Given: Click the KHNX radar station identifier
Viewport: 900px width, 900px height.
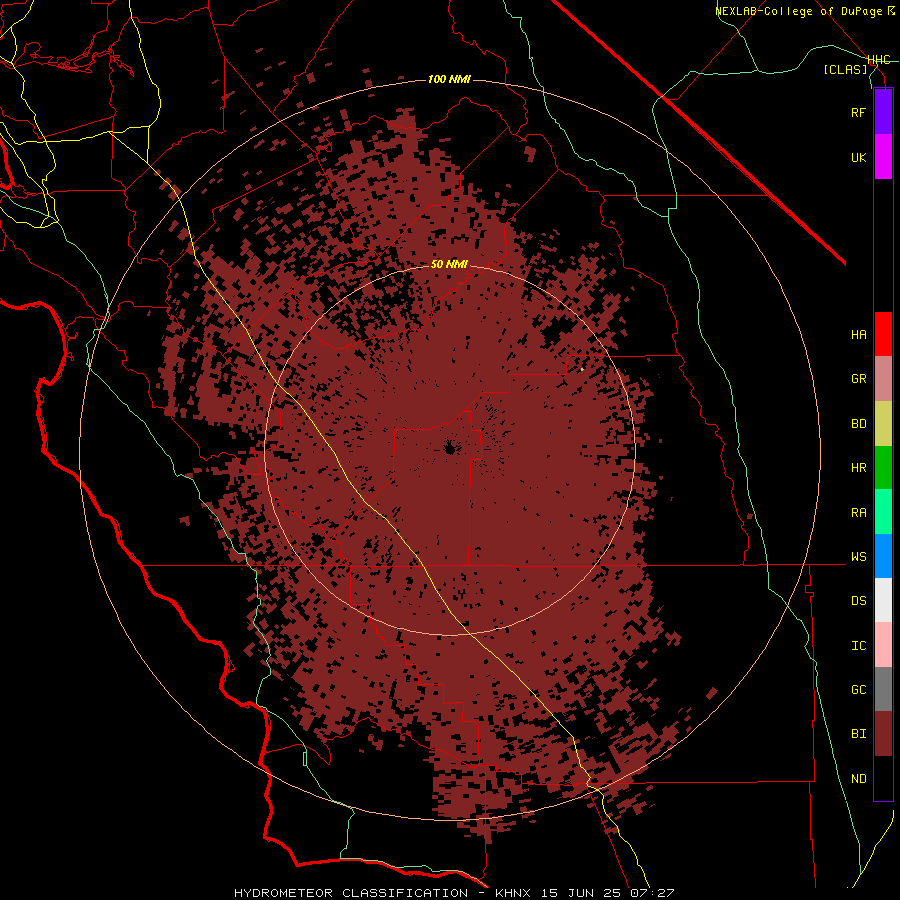Looking at the screenshot, I should pyautogui.click(x=513, y=893).
